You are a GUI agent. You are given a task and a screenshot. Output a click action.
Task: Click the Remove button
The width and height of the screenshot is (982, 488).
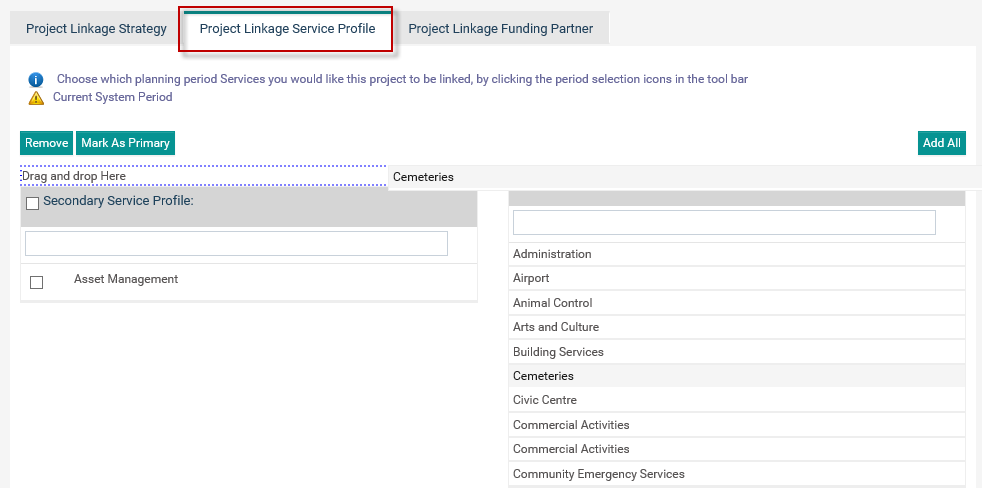pos(46,143)
